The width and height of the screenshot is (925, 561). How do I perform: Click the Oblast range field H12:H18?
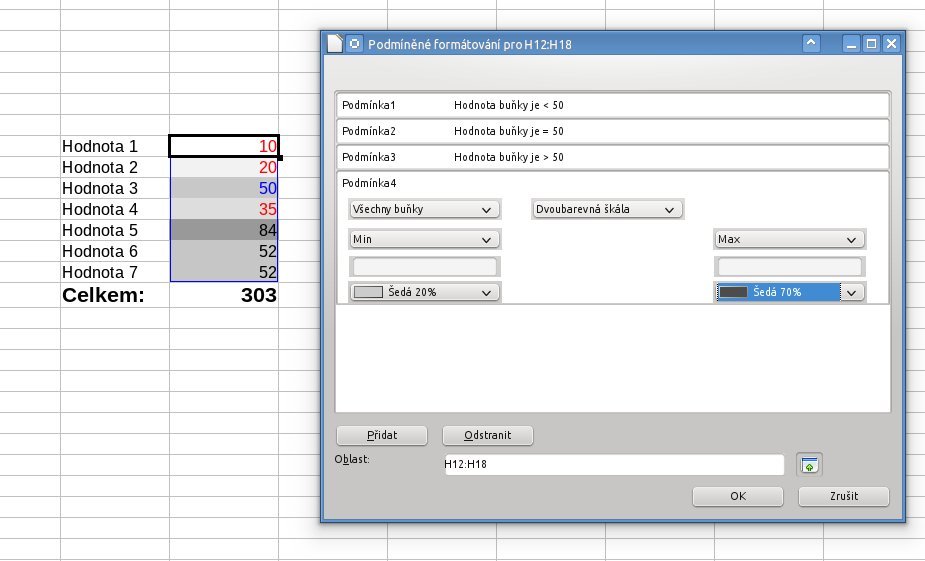(x=614, y=464)
